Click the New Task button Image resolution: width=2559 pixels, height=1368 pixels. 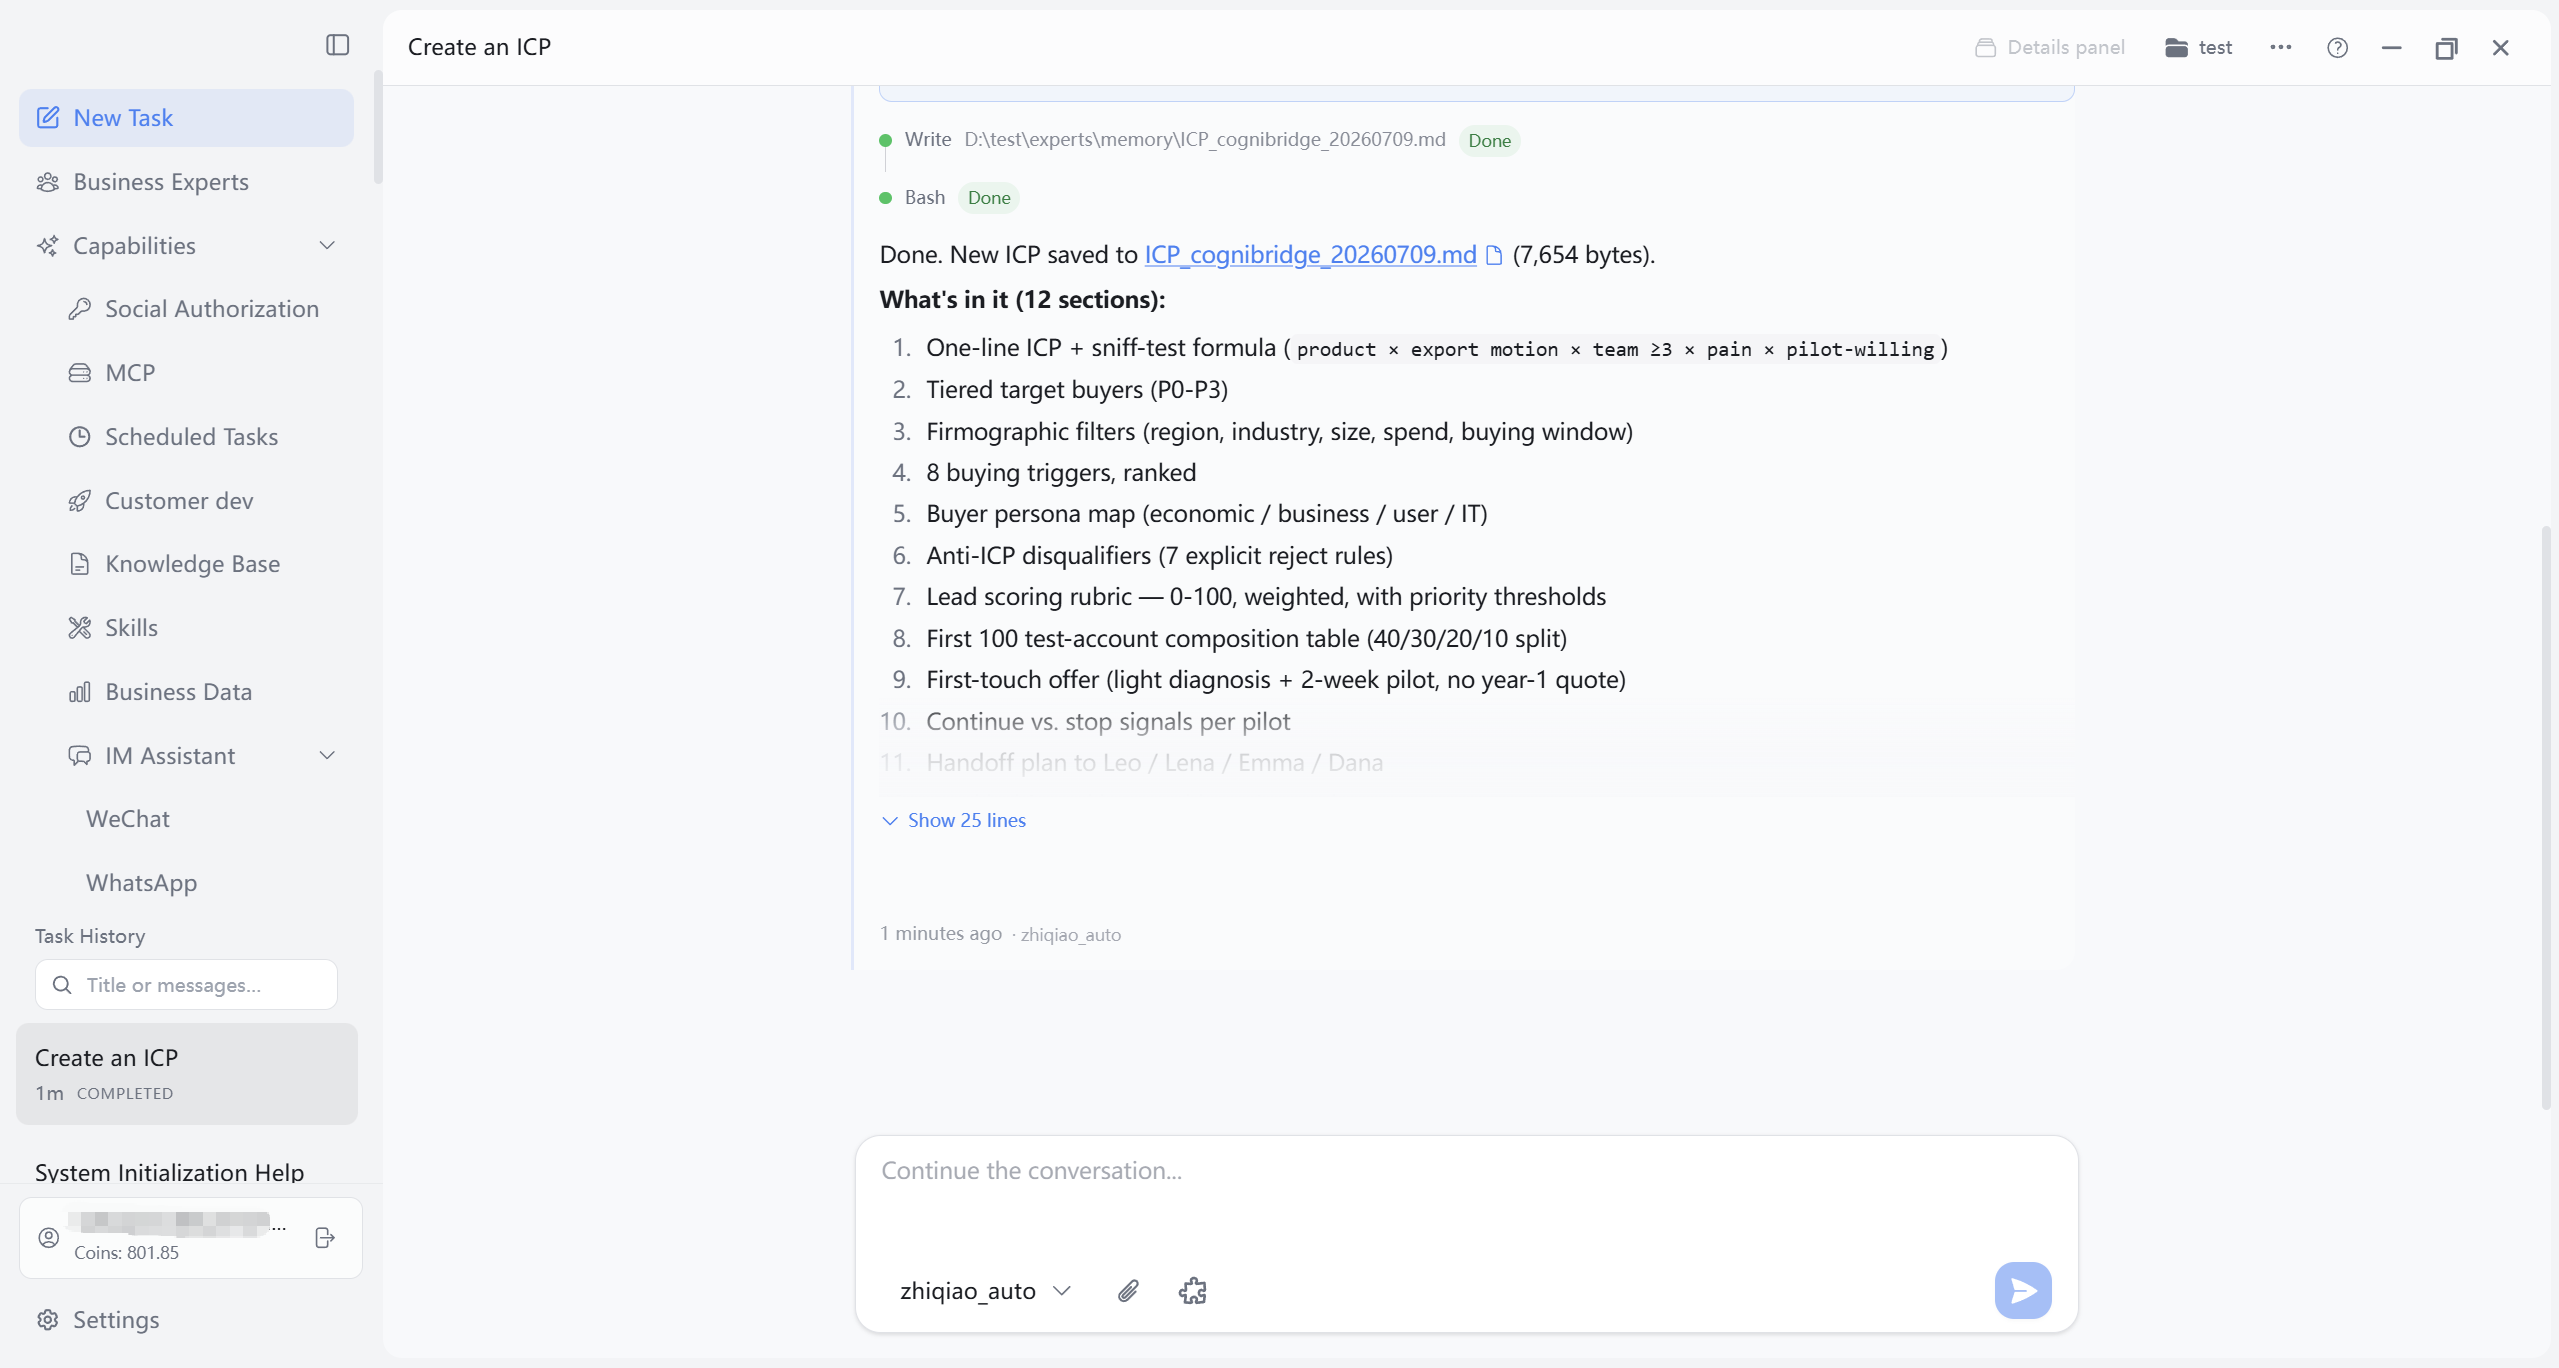[x=186, y=118]
